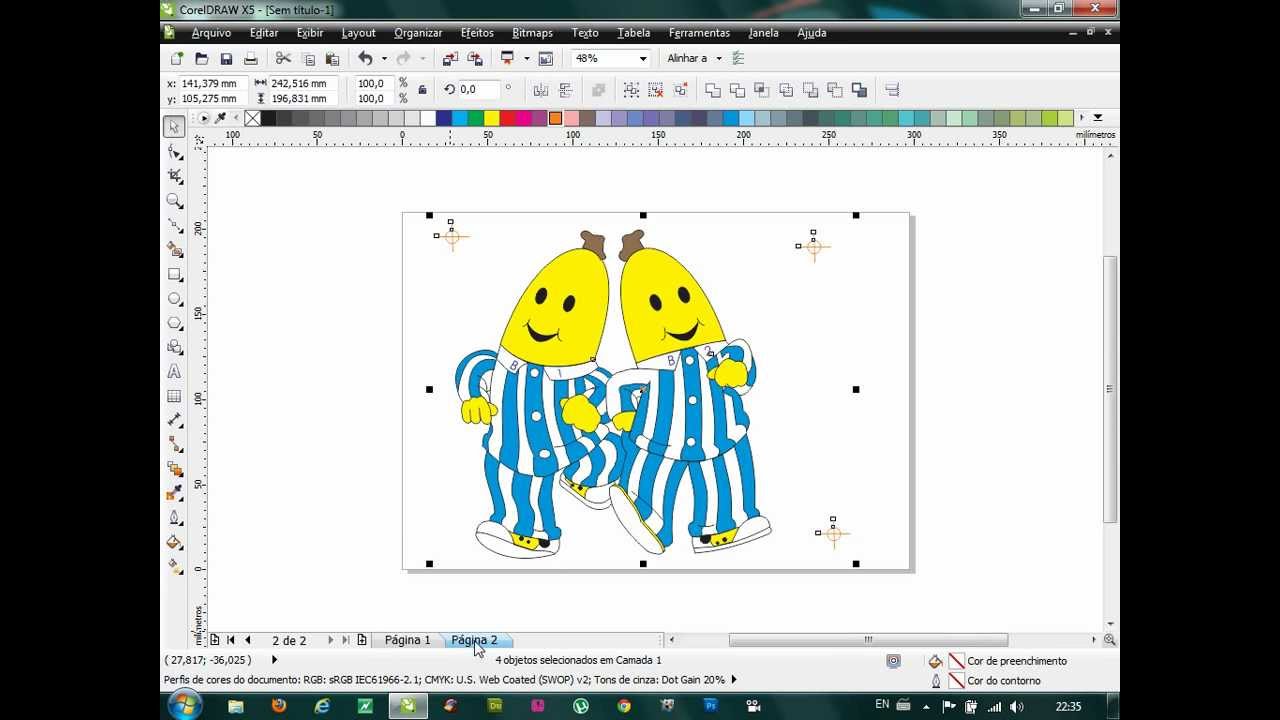Click the no-color X swatch
Image resolution: width=1280 pixels, height=720 pixels.
point(252,118)
